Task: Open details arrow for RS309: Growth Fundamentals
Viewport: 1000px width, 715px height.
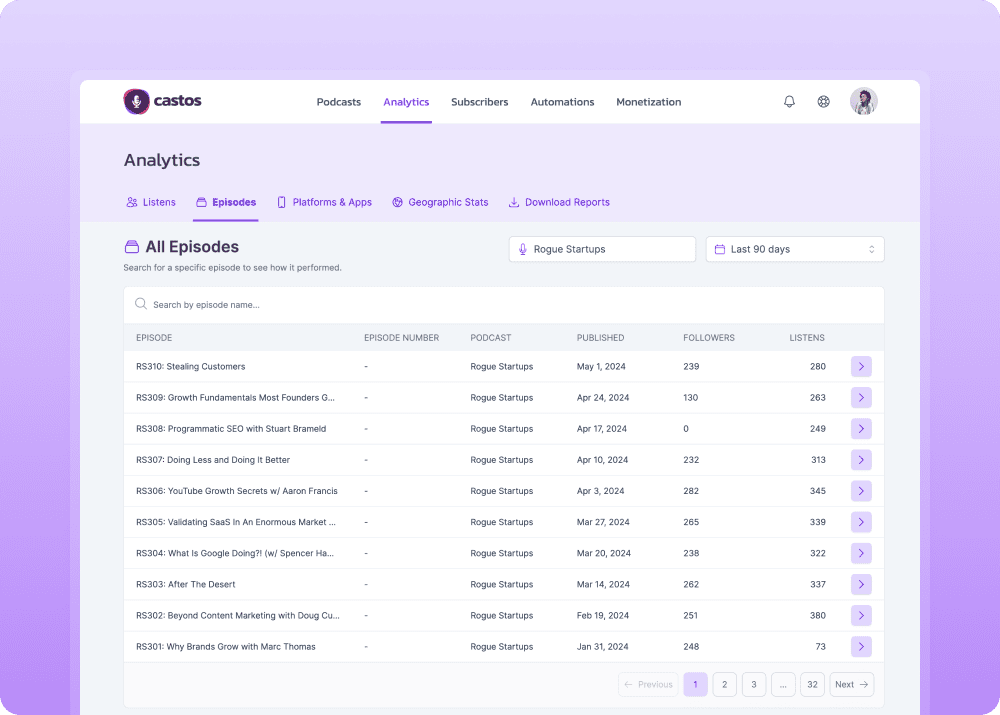Action: click(x=861, y=398)
